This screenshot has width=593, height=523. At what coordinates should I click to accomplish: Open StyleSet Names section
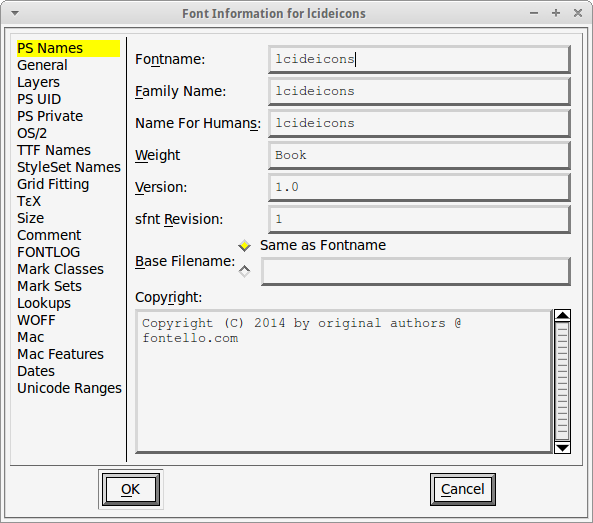coord(69,168)
